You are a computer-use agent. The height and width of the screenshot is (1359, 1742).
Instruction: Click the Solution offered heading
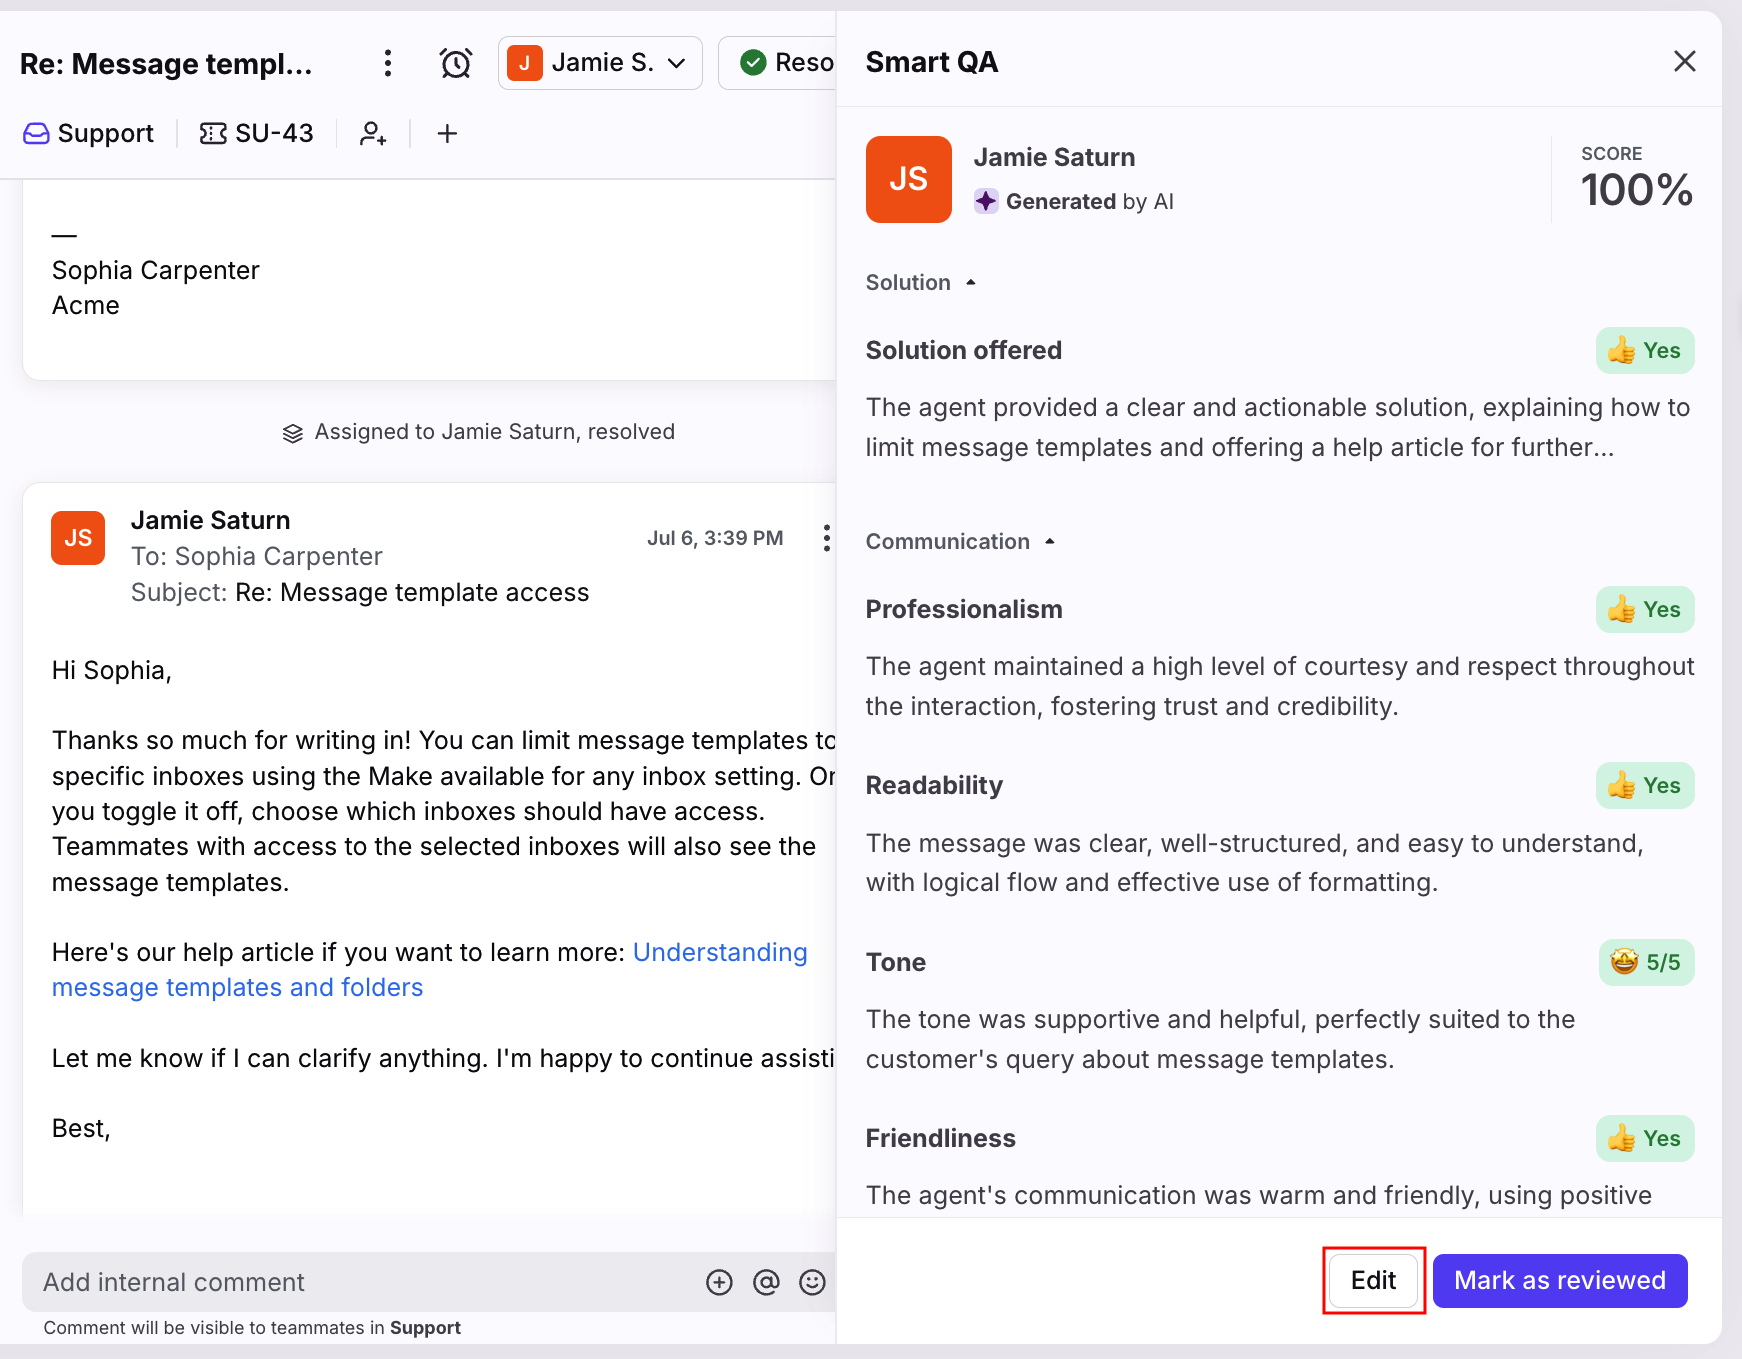963,350
